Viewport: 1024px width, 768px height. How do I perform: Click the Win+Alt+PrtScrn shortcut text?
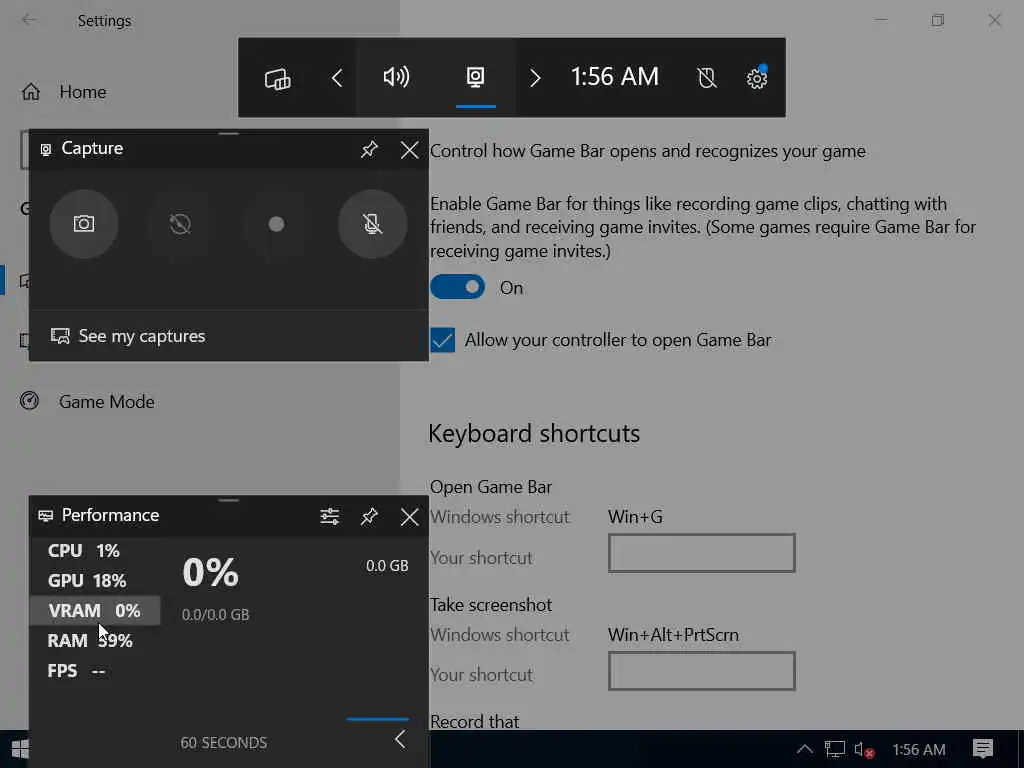point(673,635)
